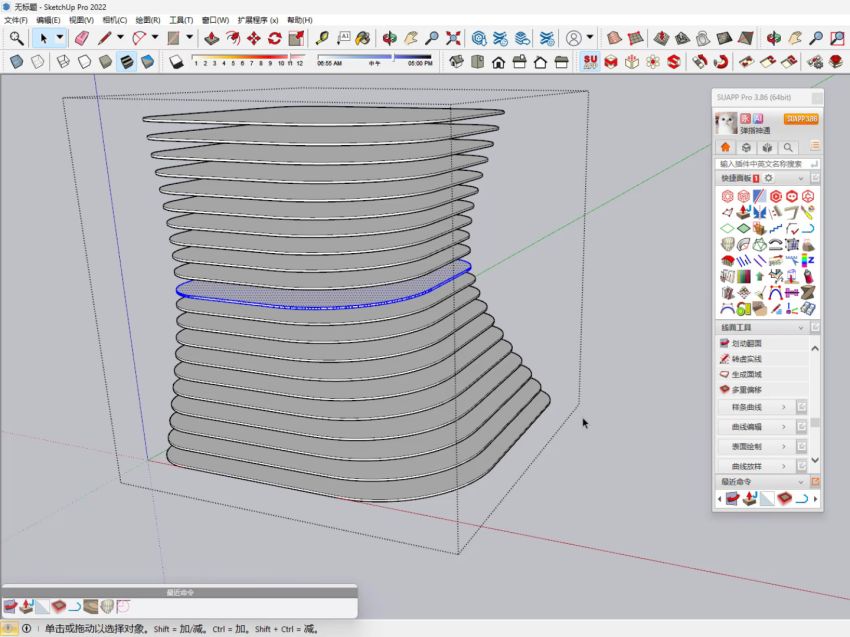Viewport: 850px width, 637px height.
Task: Select the Move tool
Action: [254, 38]
